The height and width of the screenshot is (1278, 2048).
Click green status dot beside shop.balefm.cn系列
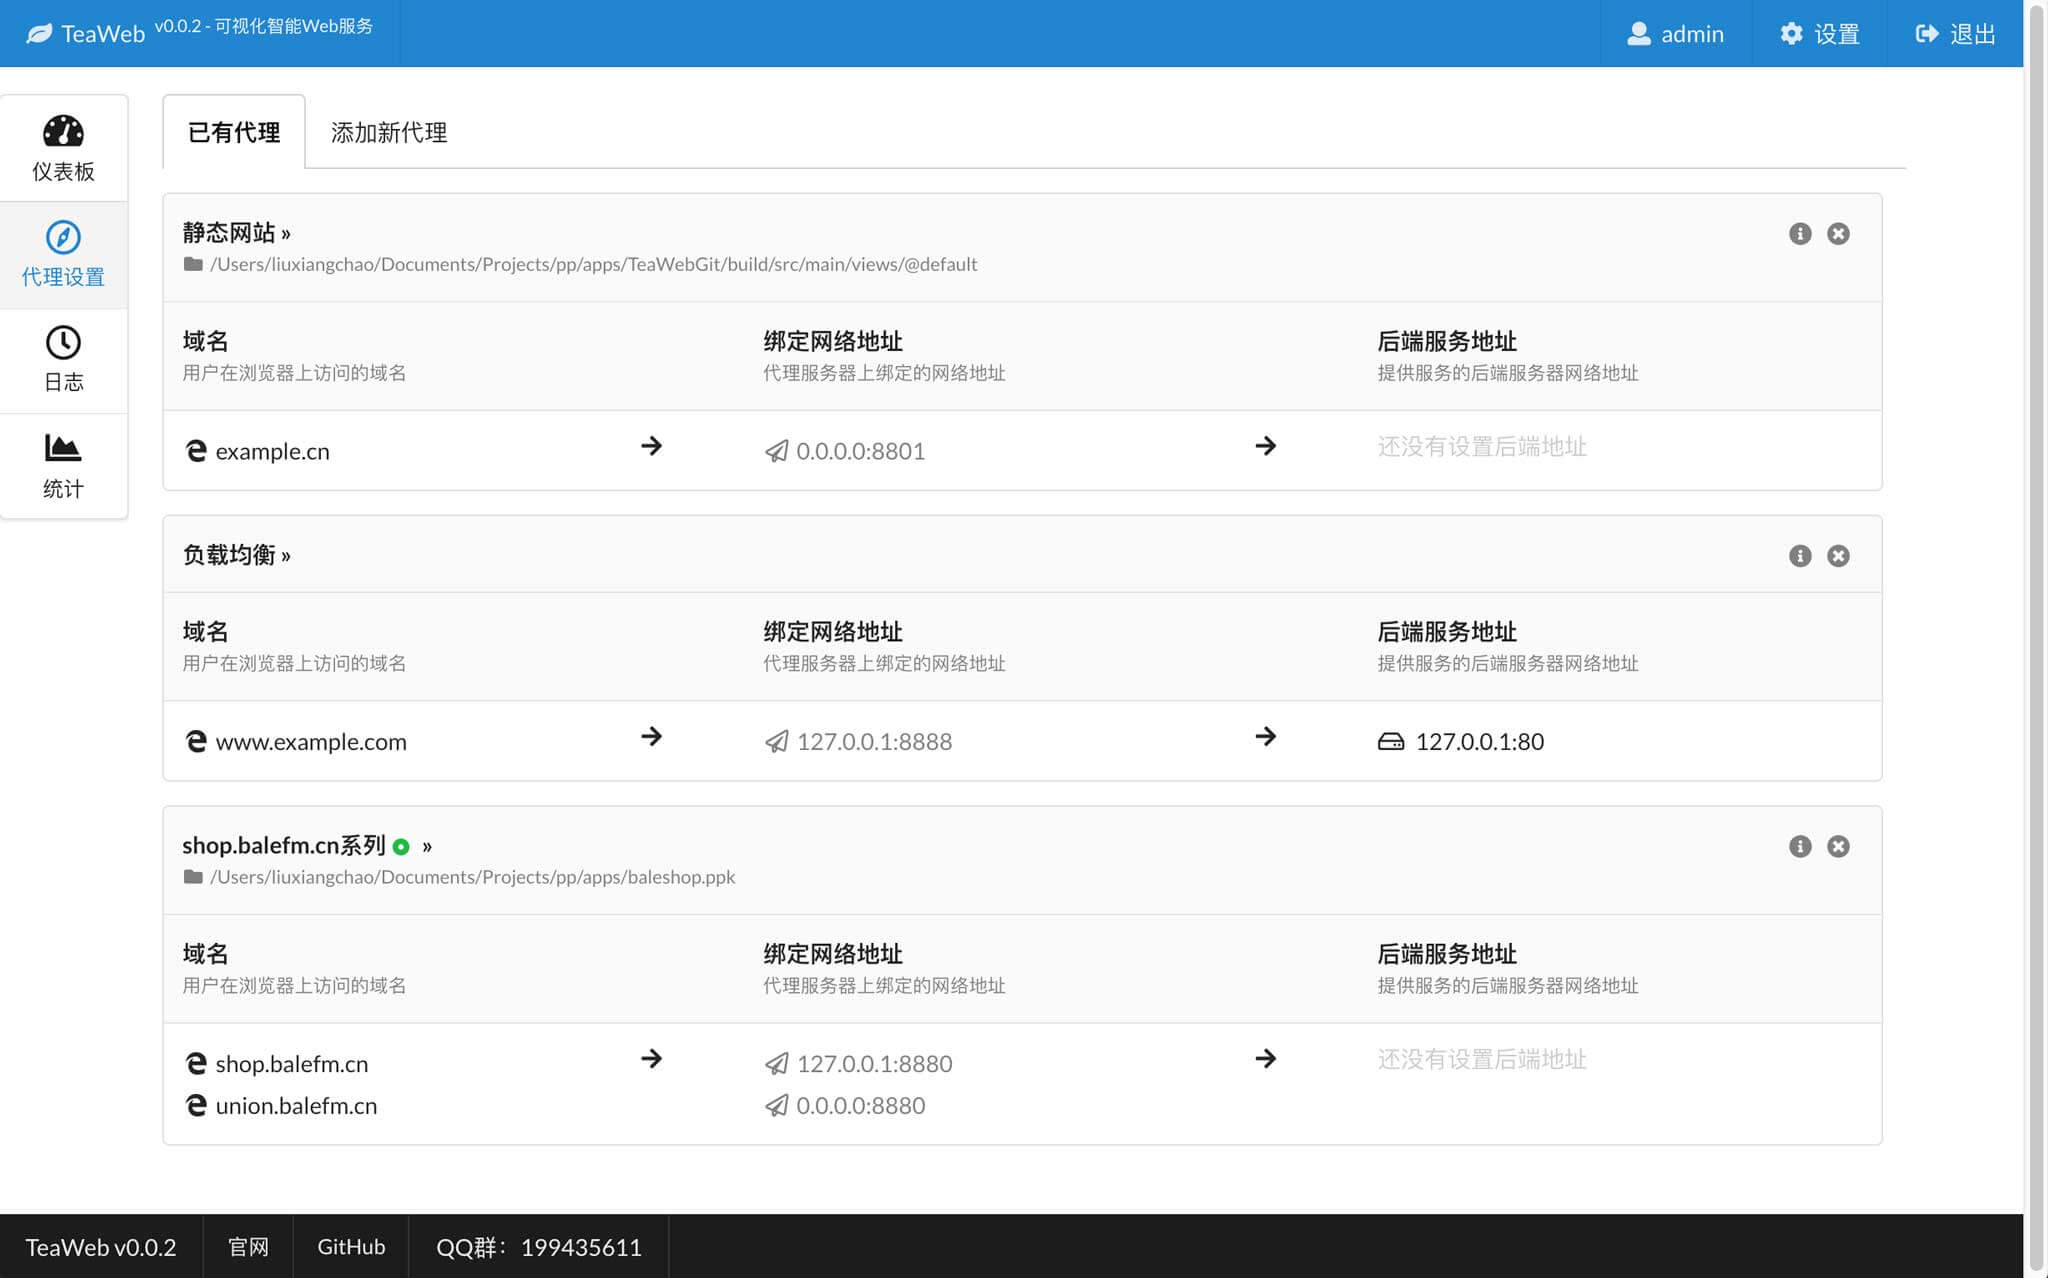pos(401,847)
